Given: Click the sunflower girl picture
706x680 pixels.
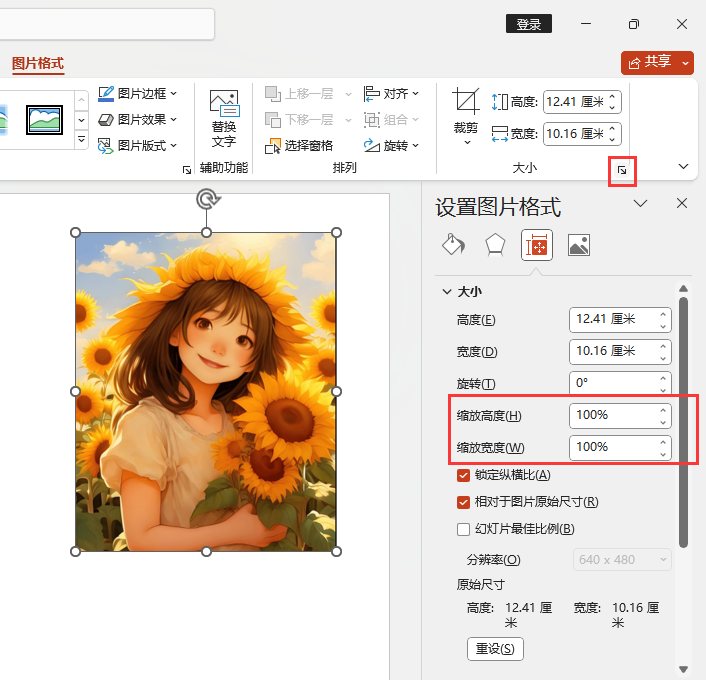Looking at the screenshot, I should 206,392.
